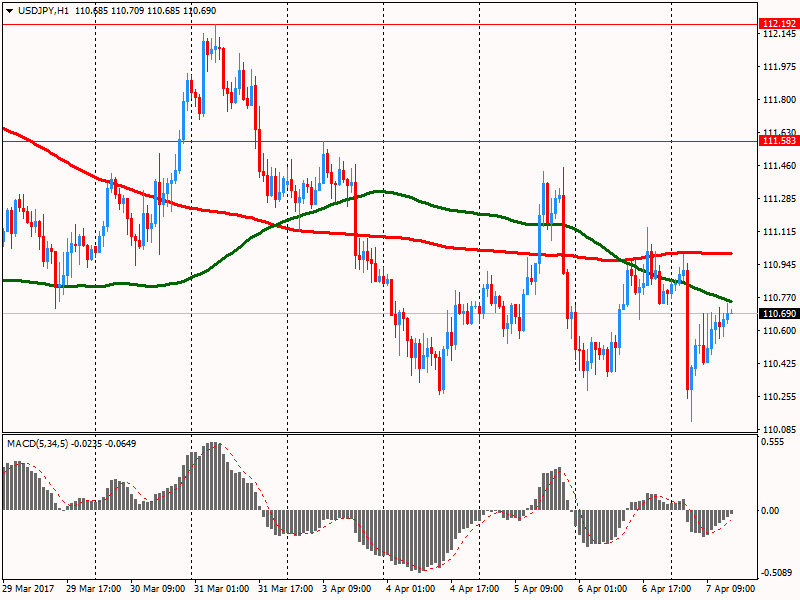Click the 29 Mar 17:00 time label
This screenshot has width=800, height=600.
click(x=93, y=589)
